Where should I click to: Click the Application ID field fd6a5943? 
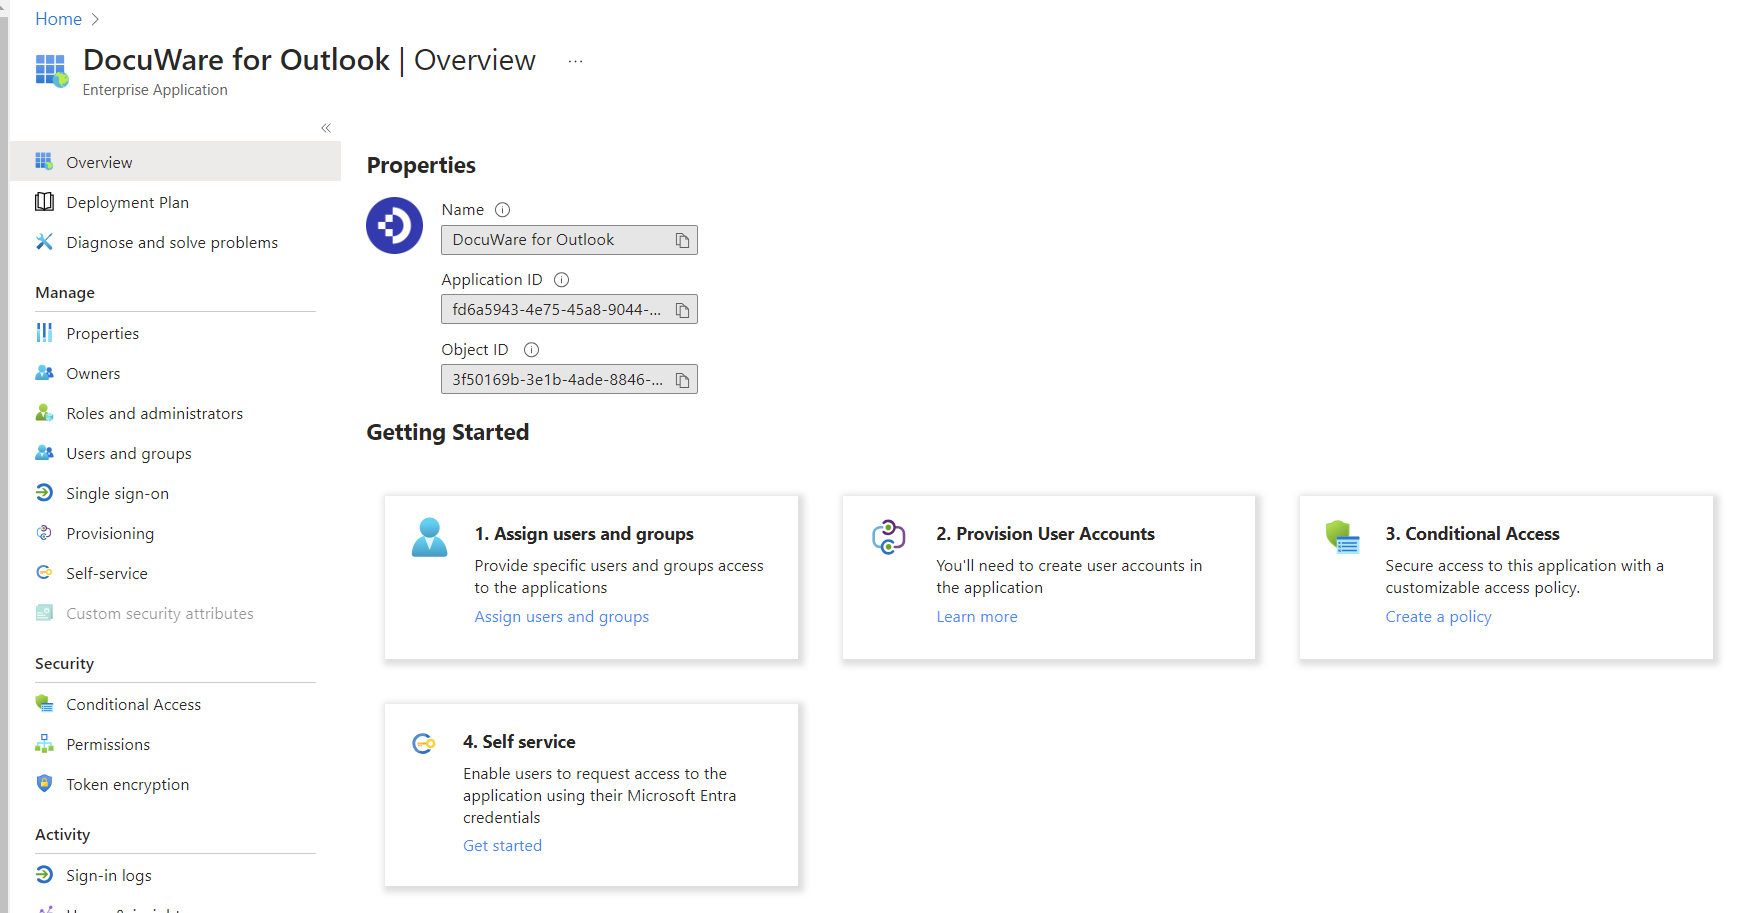coord(569,310)
